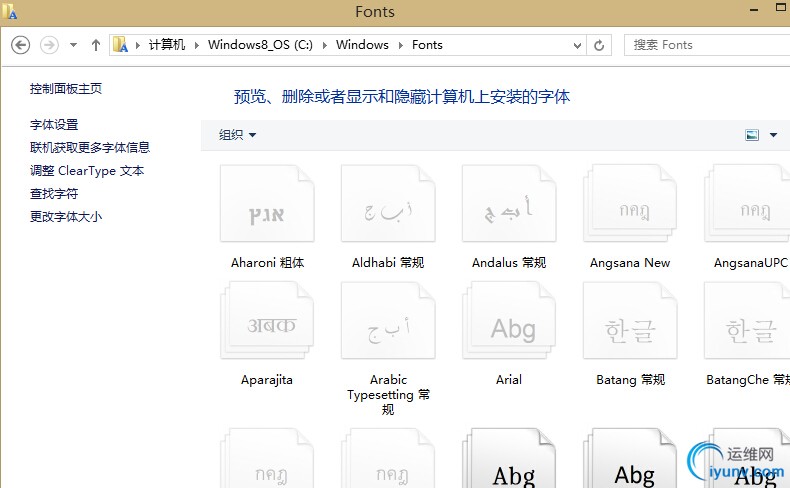
Task: Click the Aharoni 粗体 label
Action: [268, 263]
